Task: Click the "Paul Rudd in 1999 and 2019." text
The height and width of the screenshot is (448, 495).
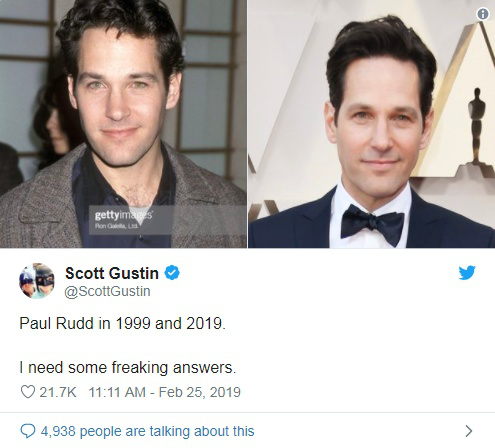Action: pyautogui.click(x=122, y=323)
